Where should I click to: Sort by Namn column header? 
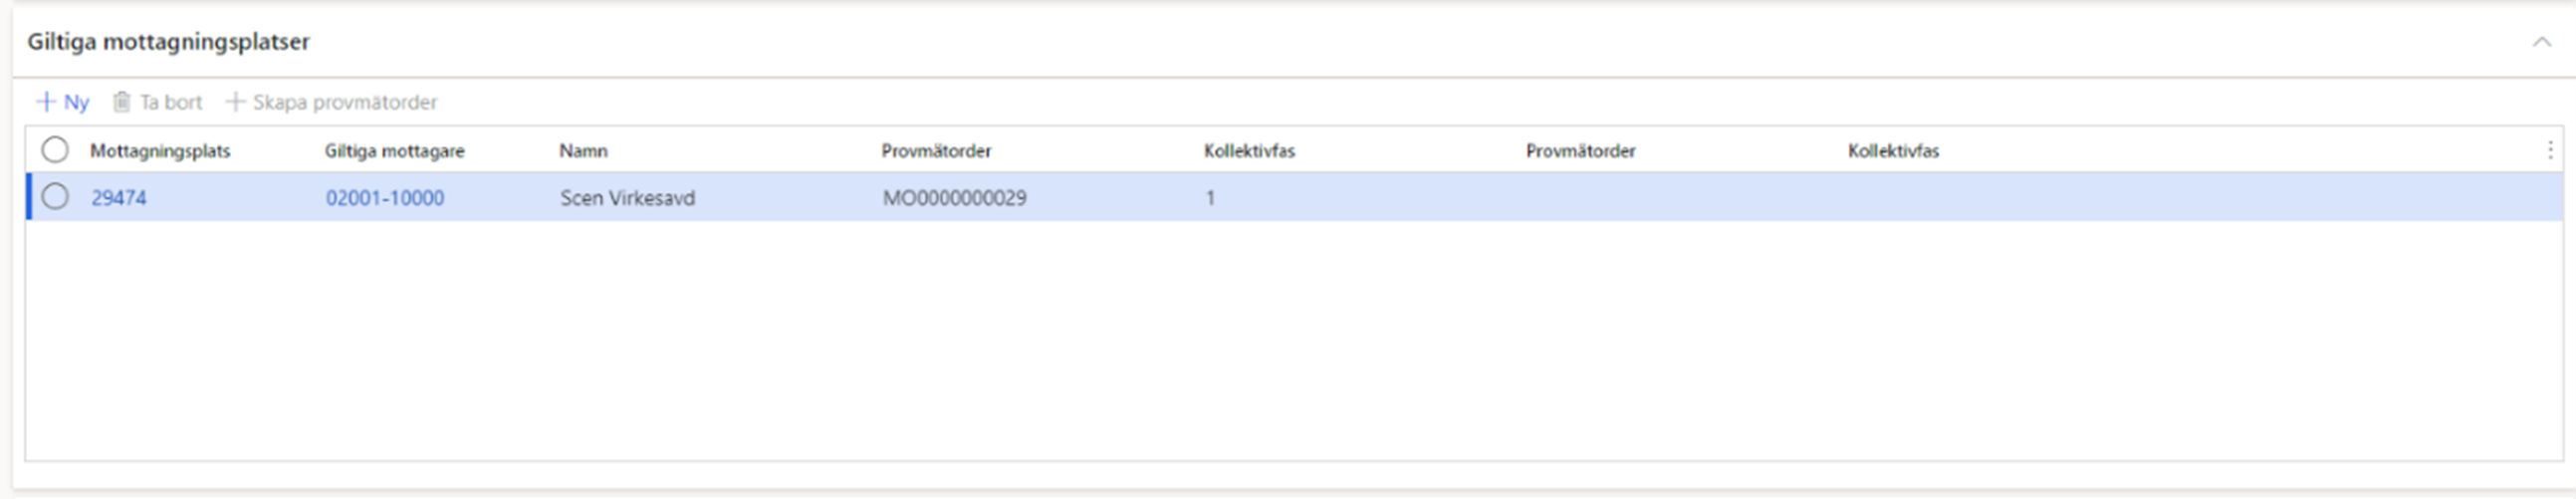pos(583,151)
